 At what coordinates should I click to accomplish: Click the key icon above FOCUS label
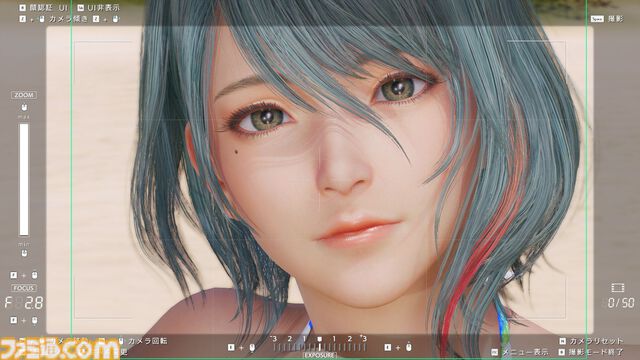[13, 275]
